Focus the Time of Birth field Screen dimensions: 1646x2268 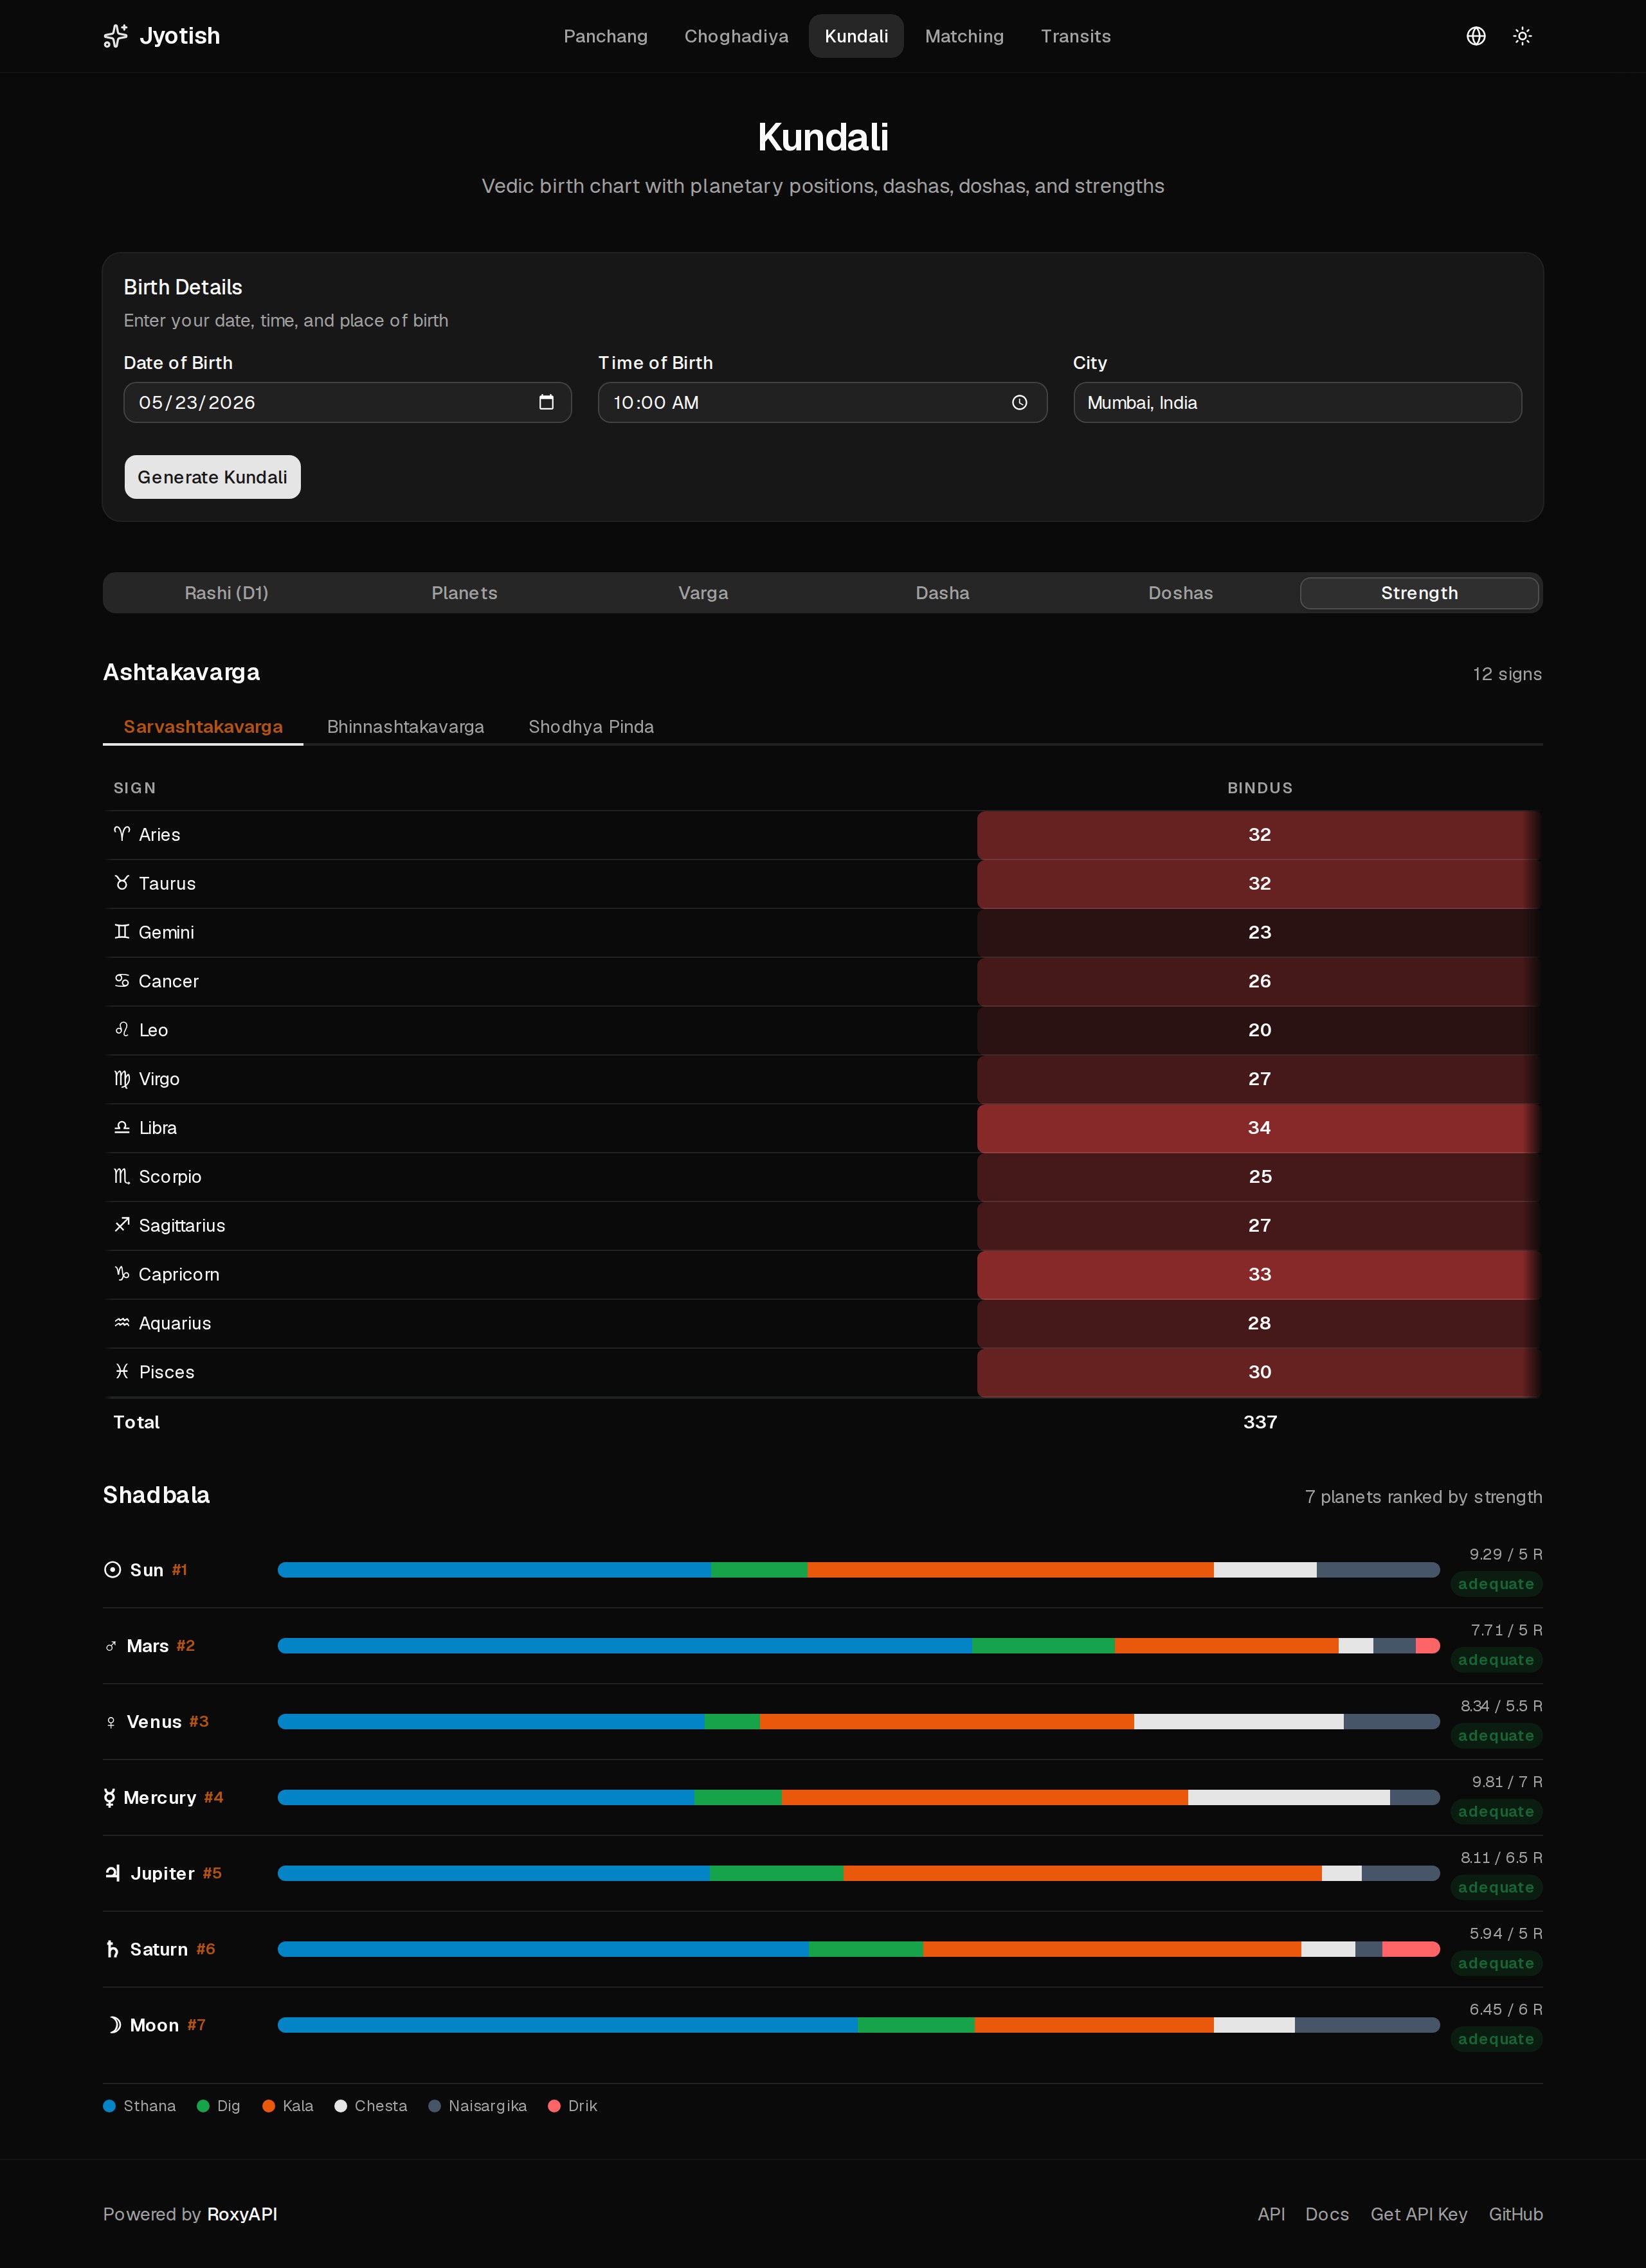[x=822, y=402]
